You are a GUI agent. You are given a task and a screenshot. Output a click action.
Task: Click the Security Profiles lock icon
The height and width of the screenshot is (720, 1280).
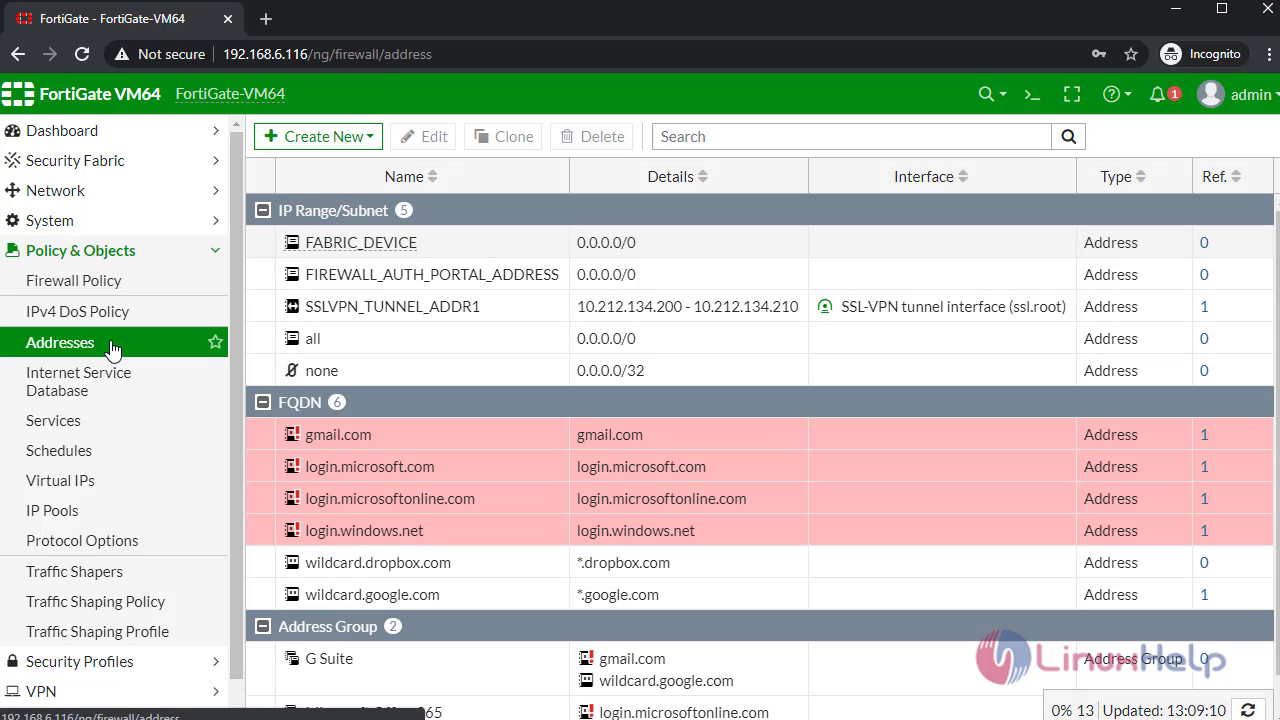(13, 661)
